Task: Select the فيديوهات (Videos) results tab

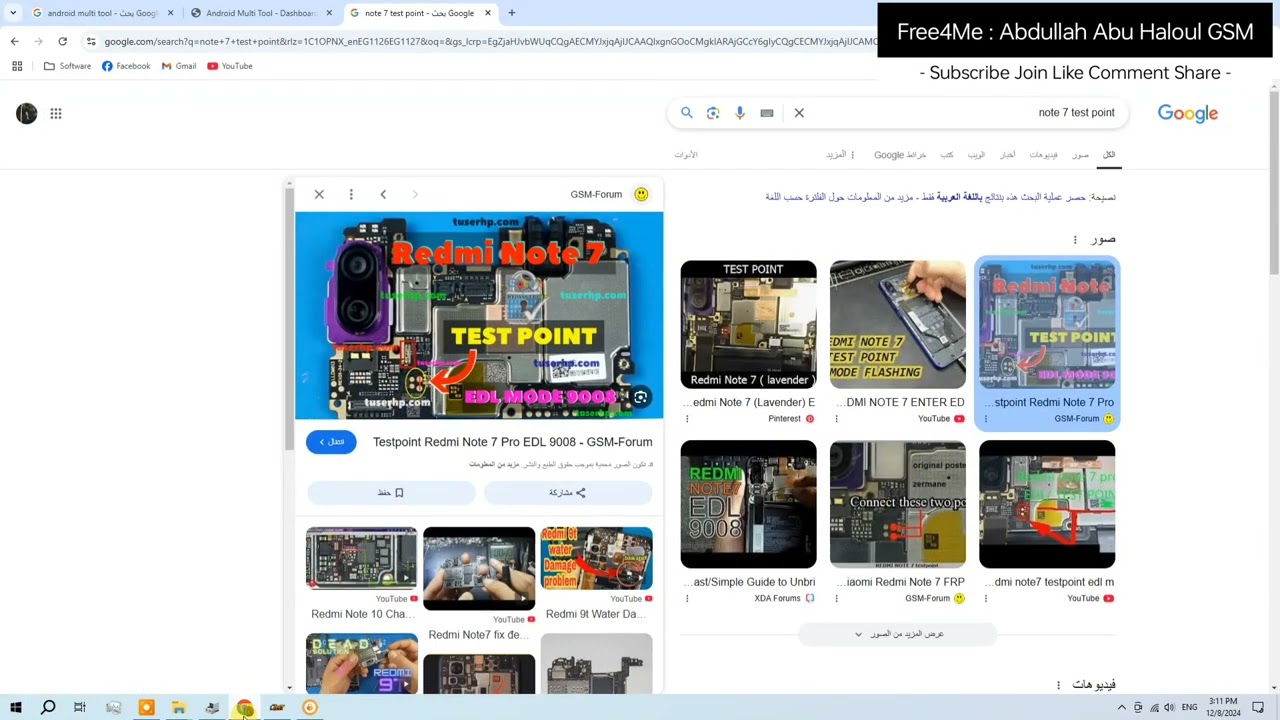Action: point(1043,155)
